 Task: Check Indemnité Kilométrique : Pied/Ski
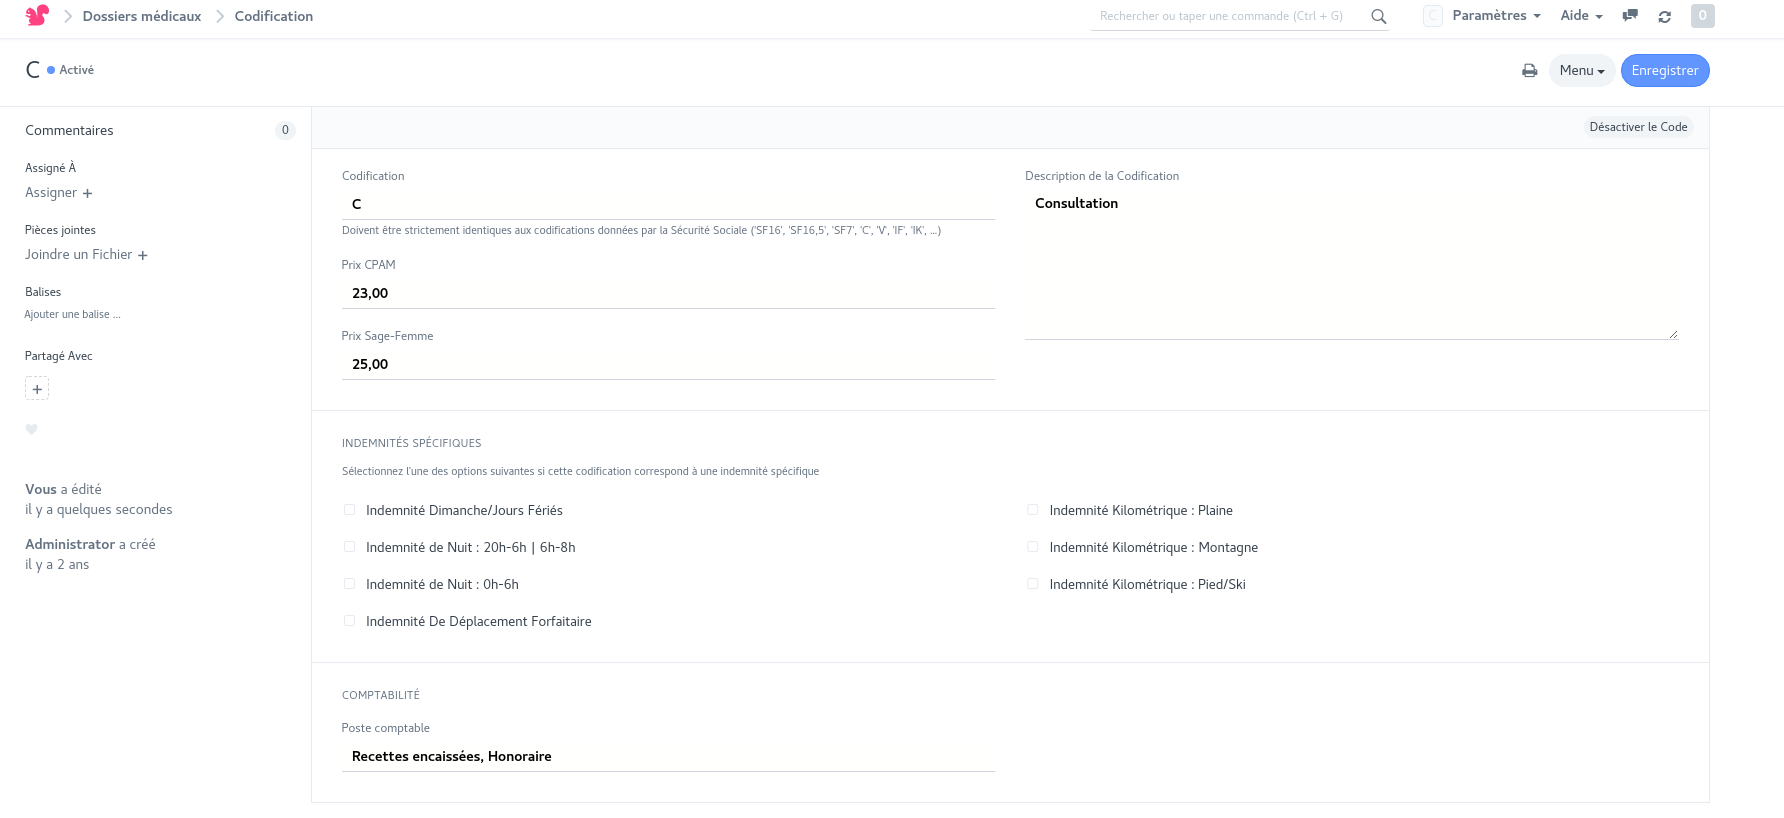coord(1033,584)
